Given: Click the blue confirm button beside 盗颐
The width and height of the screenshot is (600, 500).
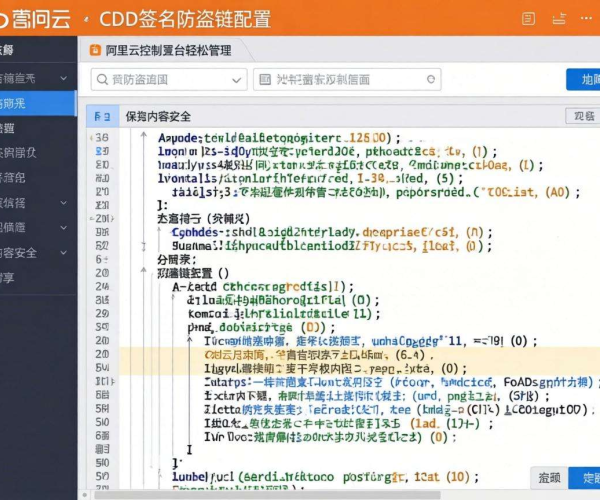Looking at the screenshot, I should coord(584,478).
